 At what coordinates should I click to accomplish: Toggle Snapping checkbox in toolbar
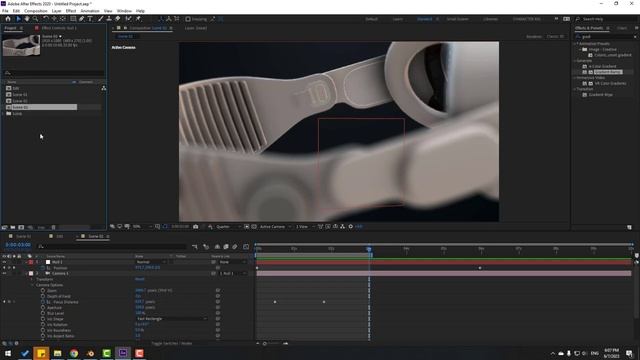[x=188, y=19]
